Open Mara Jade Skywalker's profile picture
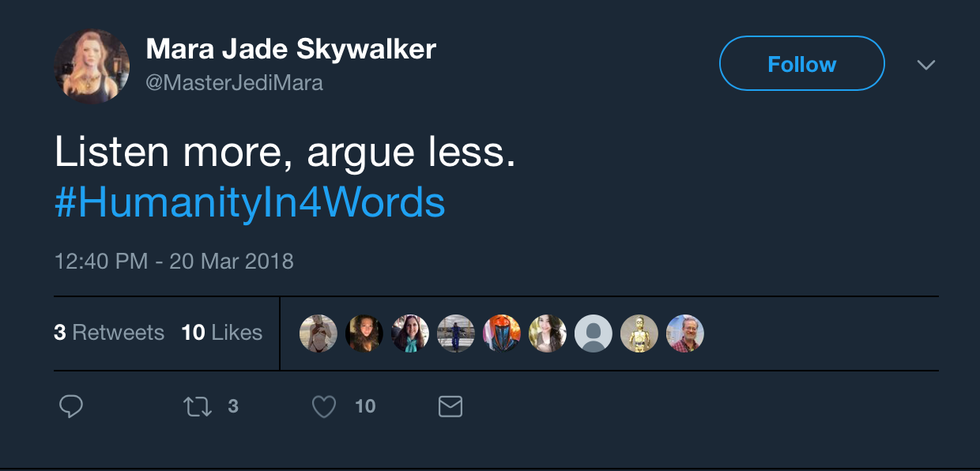 [92, 65]
